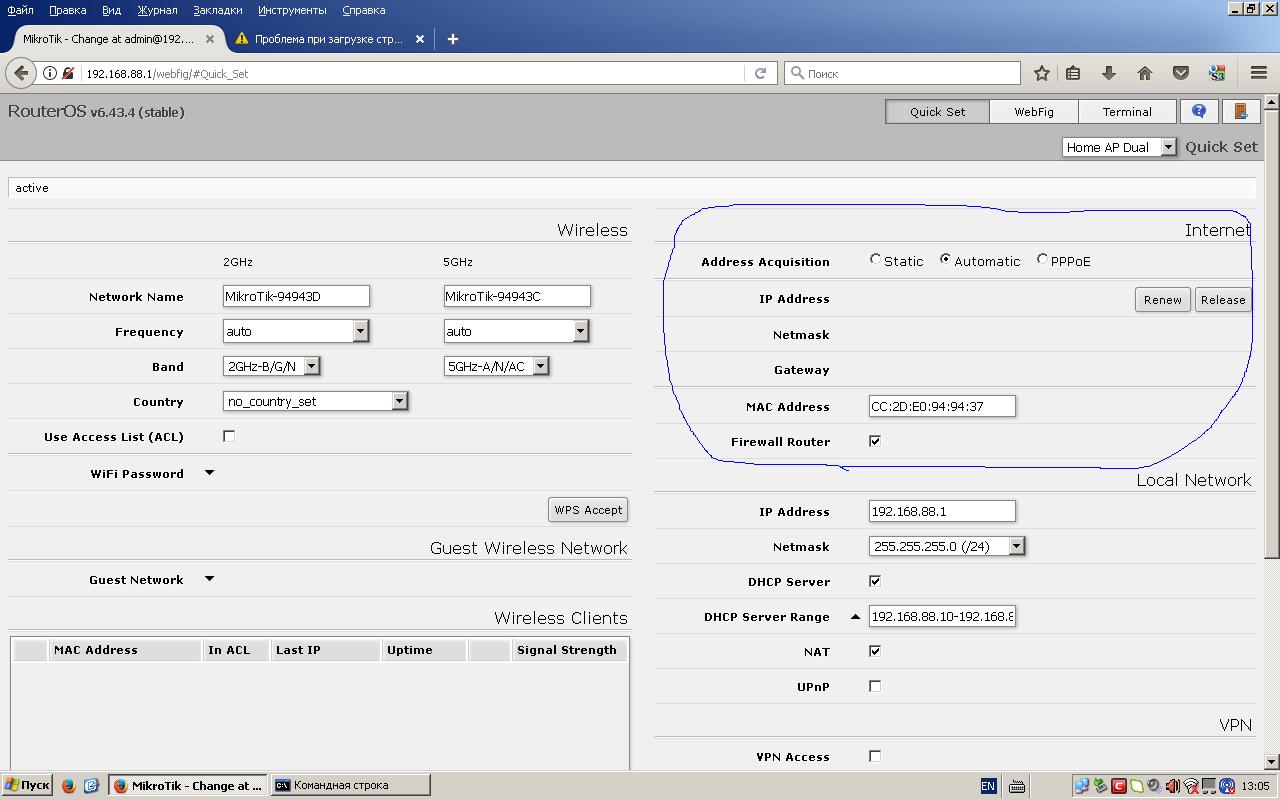Click the wireless disconnected tray icon
1280x800 pixels.
pos(1190,786)
